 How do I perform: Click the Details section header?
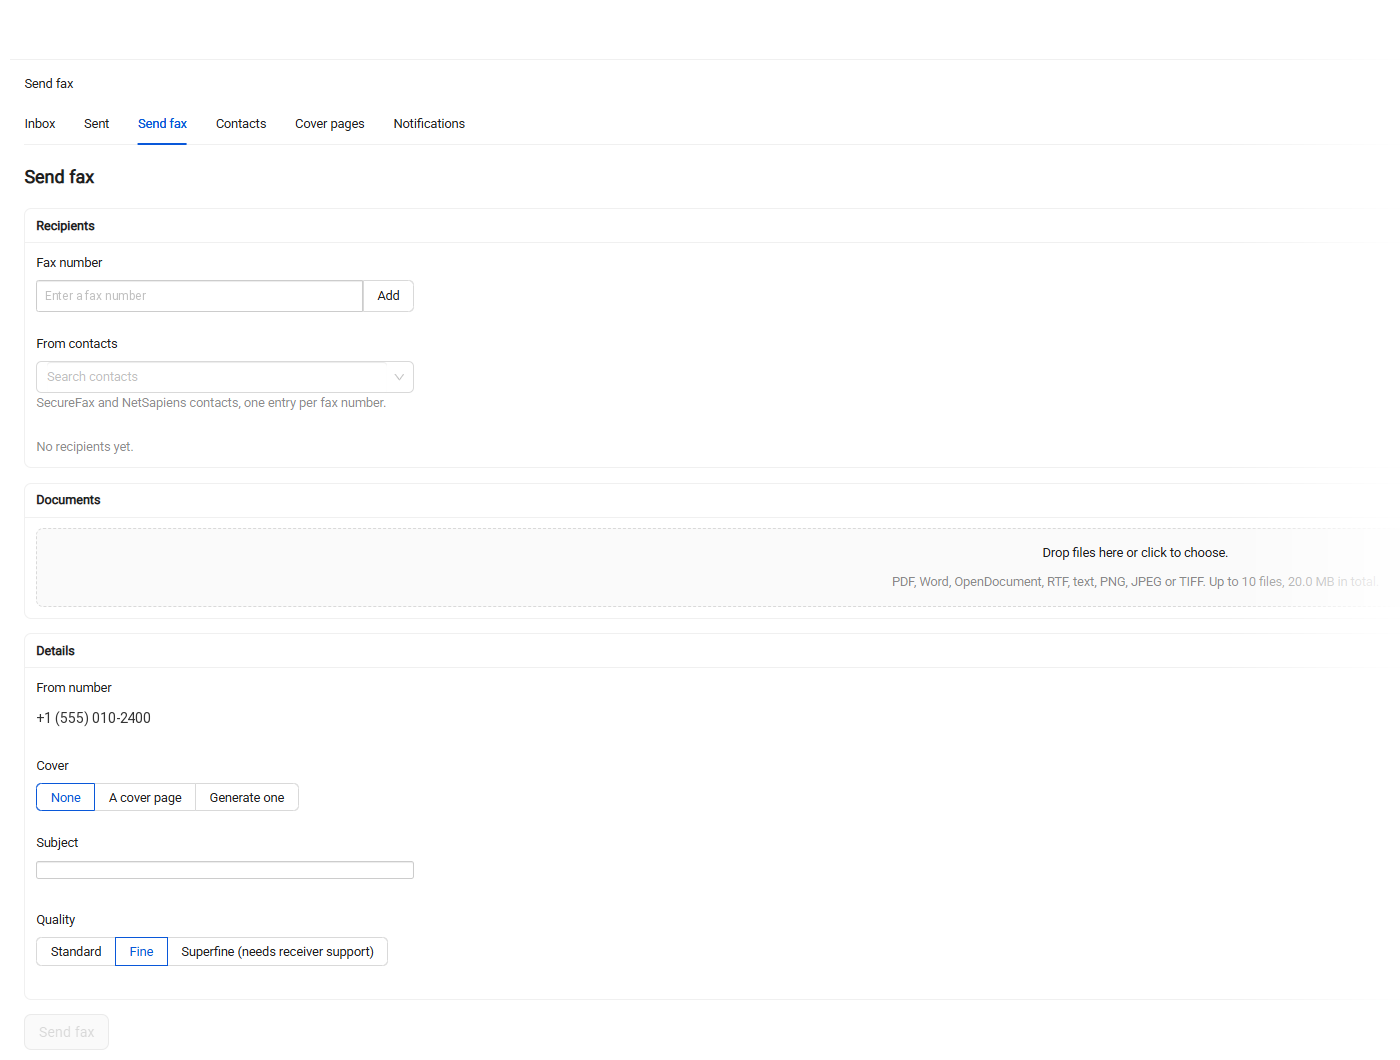coord(56,651)
